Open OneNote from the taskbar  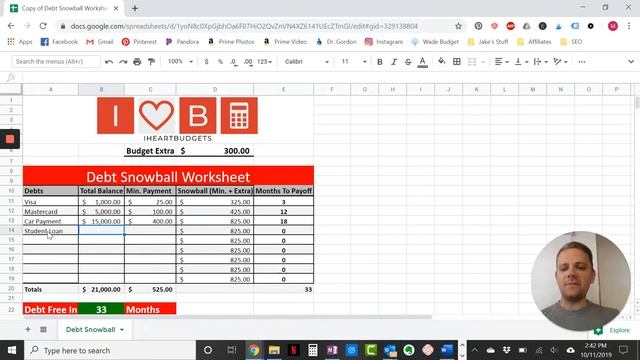point(332,350)
